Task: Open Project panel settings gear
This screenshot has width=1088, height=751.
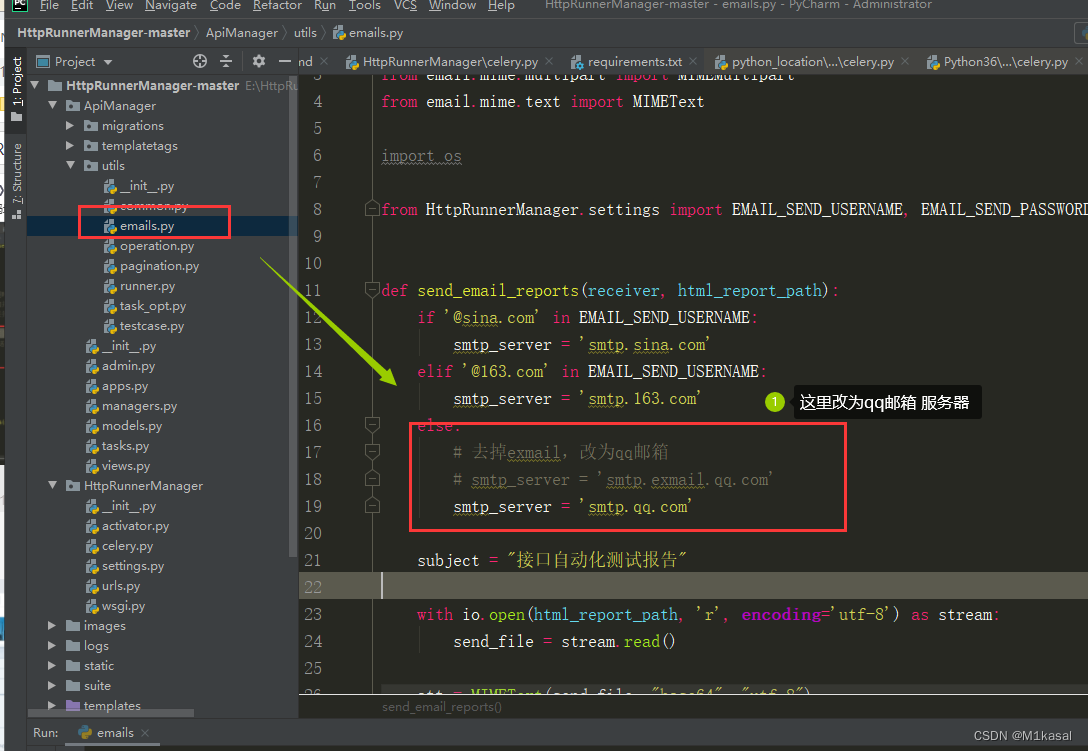Action: (259, 61)
